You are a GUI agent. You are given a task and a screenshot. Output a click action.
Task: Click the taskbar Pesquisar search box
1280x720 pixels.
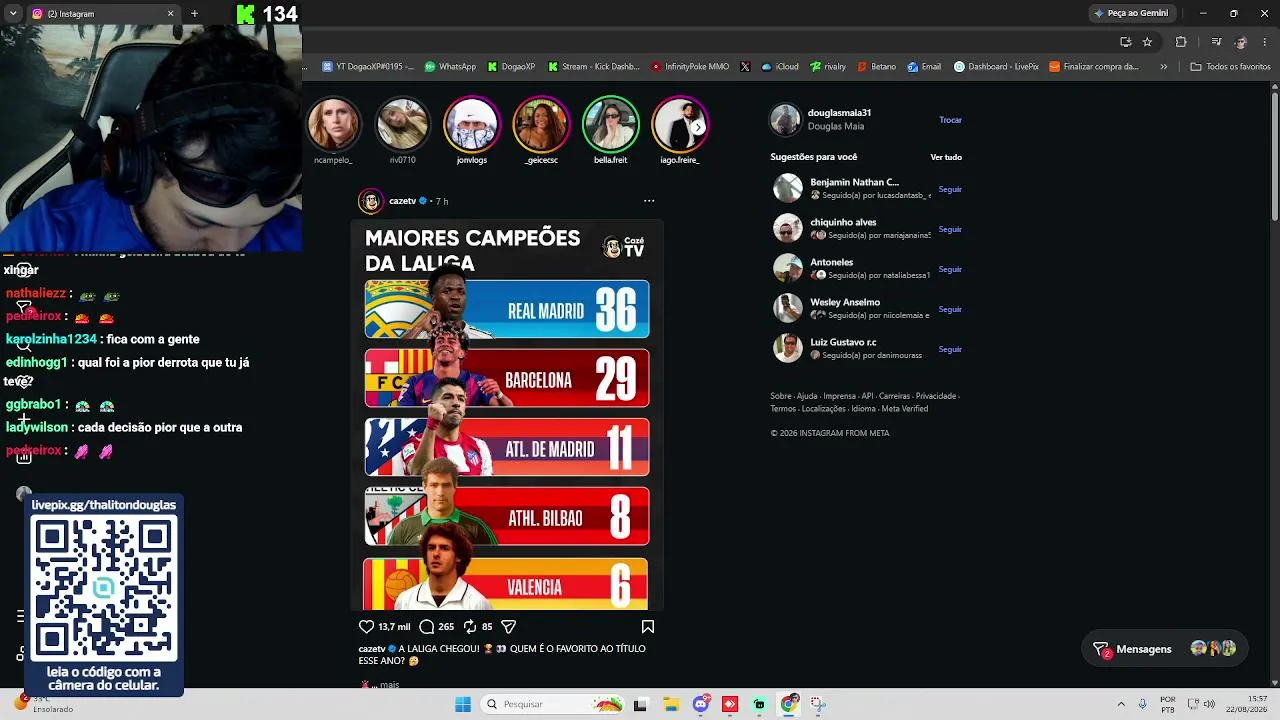tap(553, 704)
